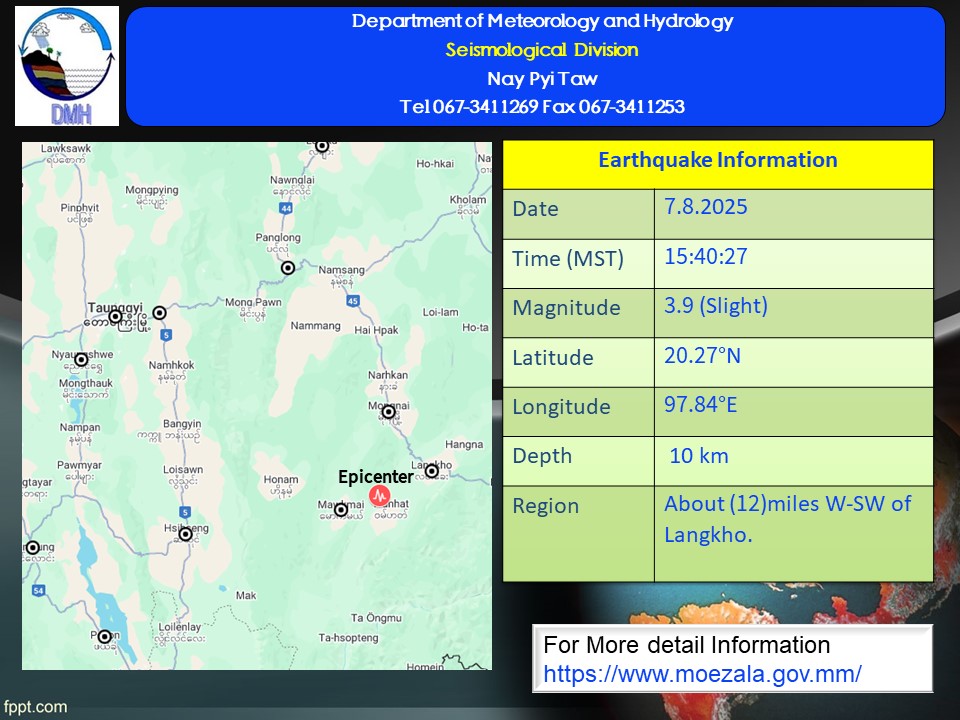The height and width of the screenshot is (720, 960).
Task: Select the Pekon marker at map bottom
Action: click(105, 636)
